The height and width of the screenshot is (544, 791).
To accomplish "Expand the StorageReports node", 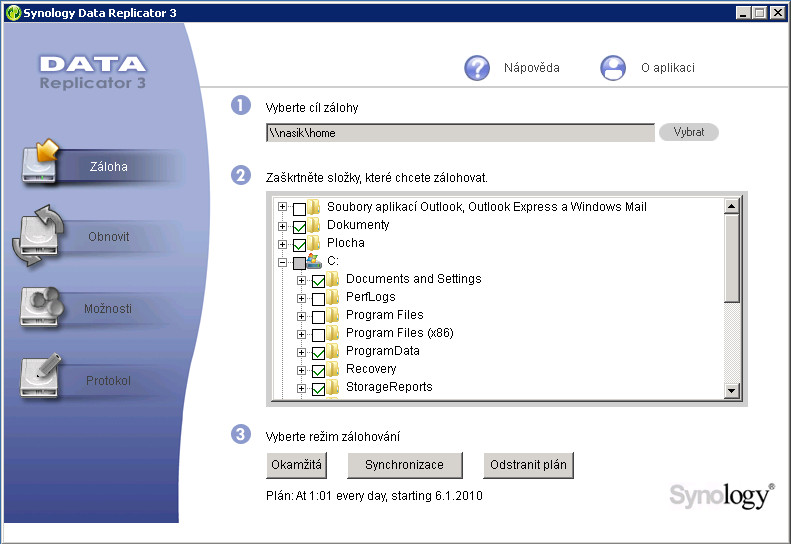I will click(x=301, y=388).
